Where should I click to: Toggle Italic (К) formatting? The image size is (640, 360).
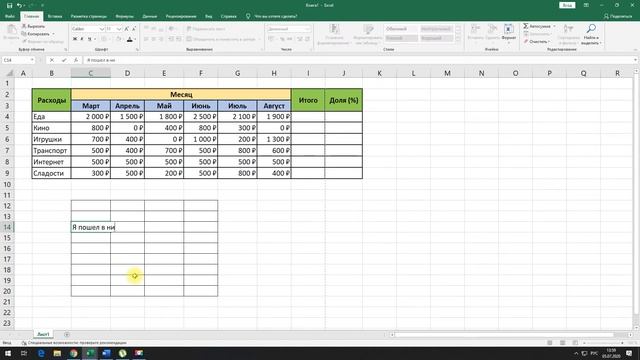[x=82, y=39]
